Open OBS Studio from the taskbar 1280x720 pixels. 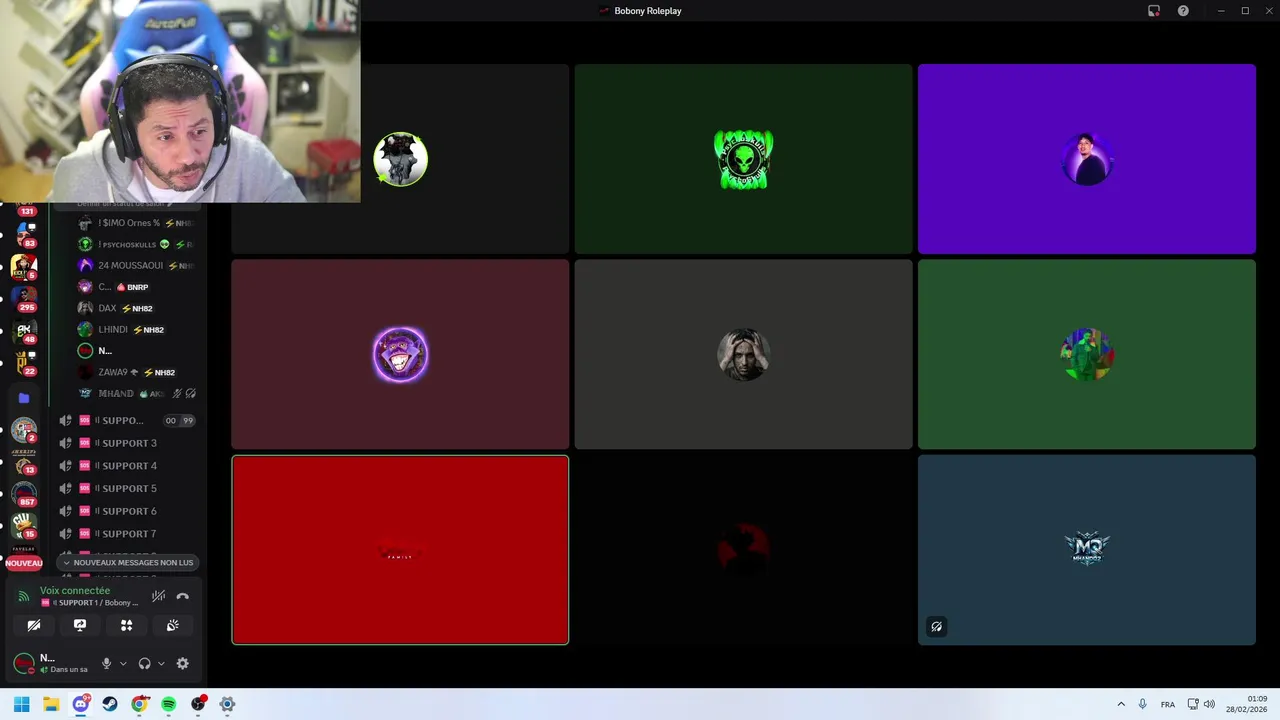click(x=198, y=704)
